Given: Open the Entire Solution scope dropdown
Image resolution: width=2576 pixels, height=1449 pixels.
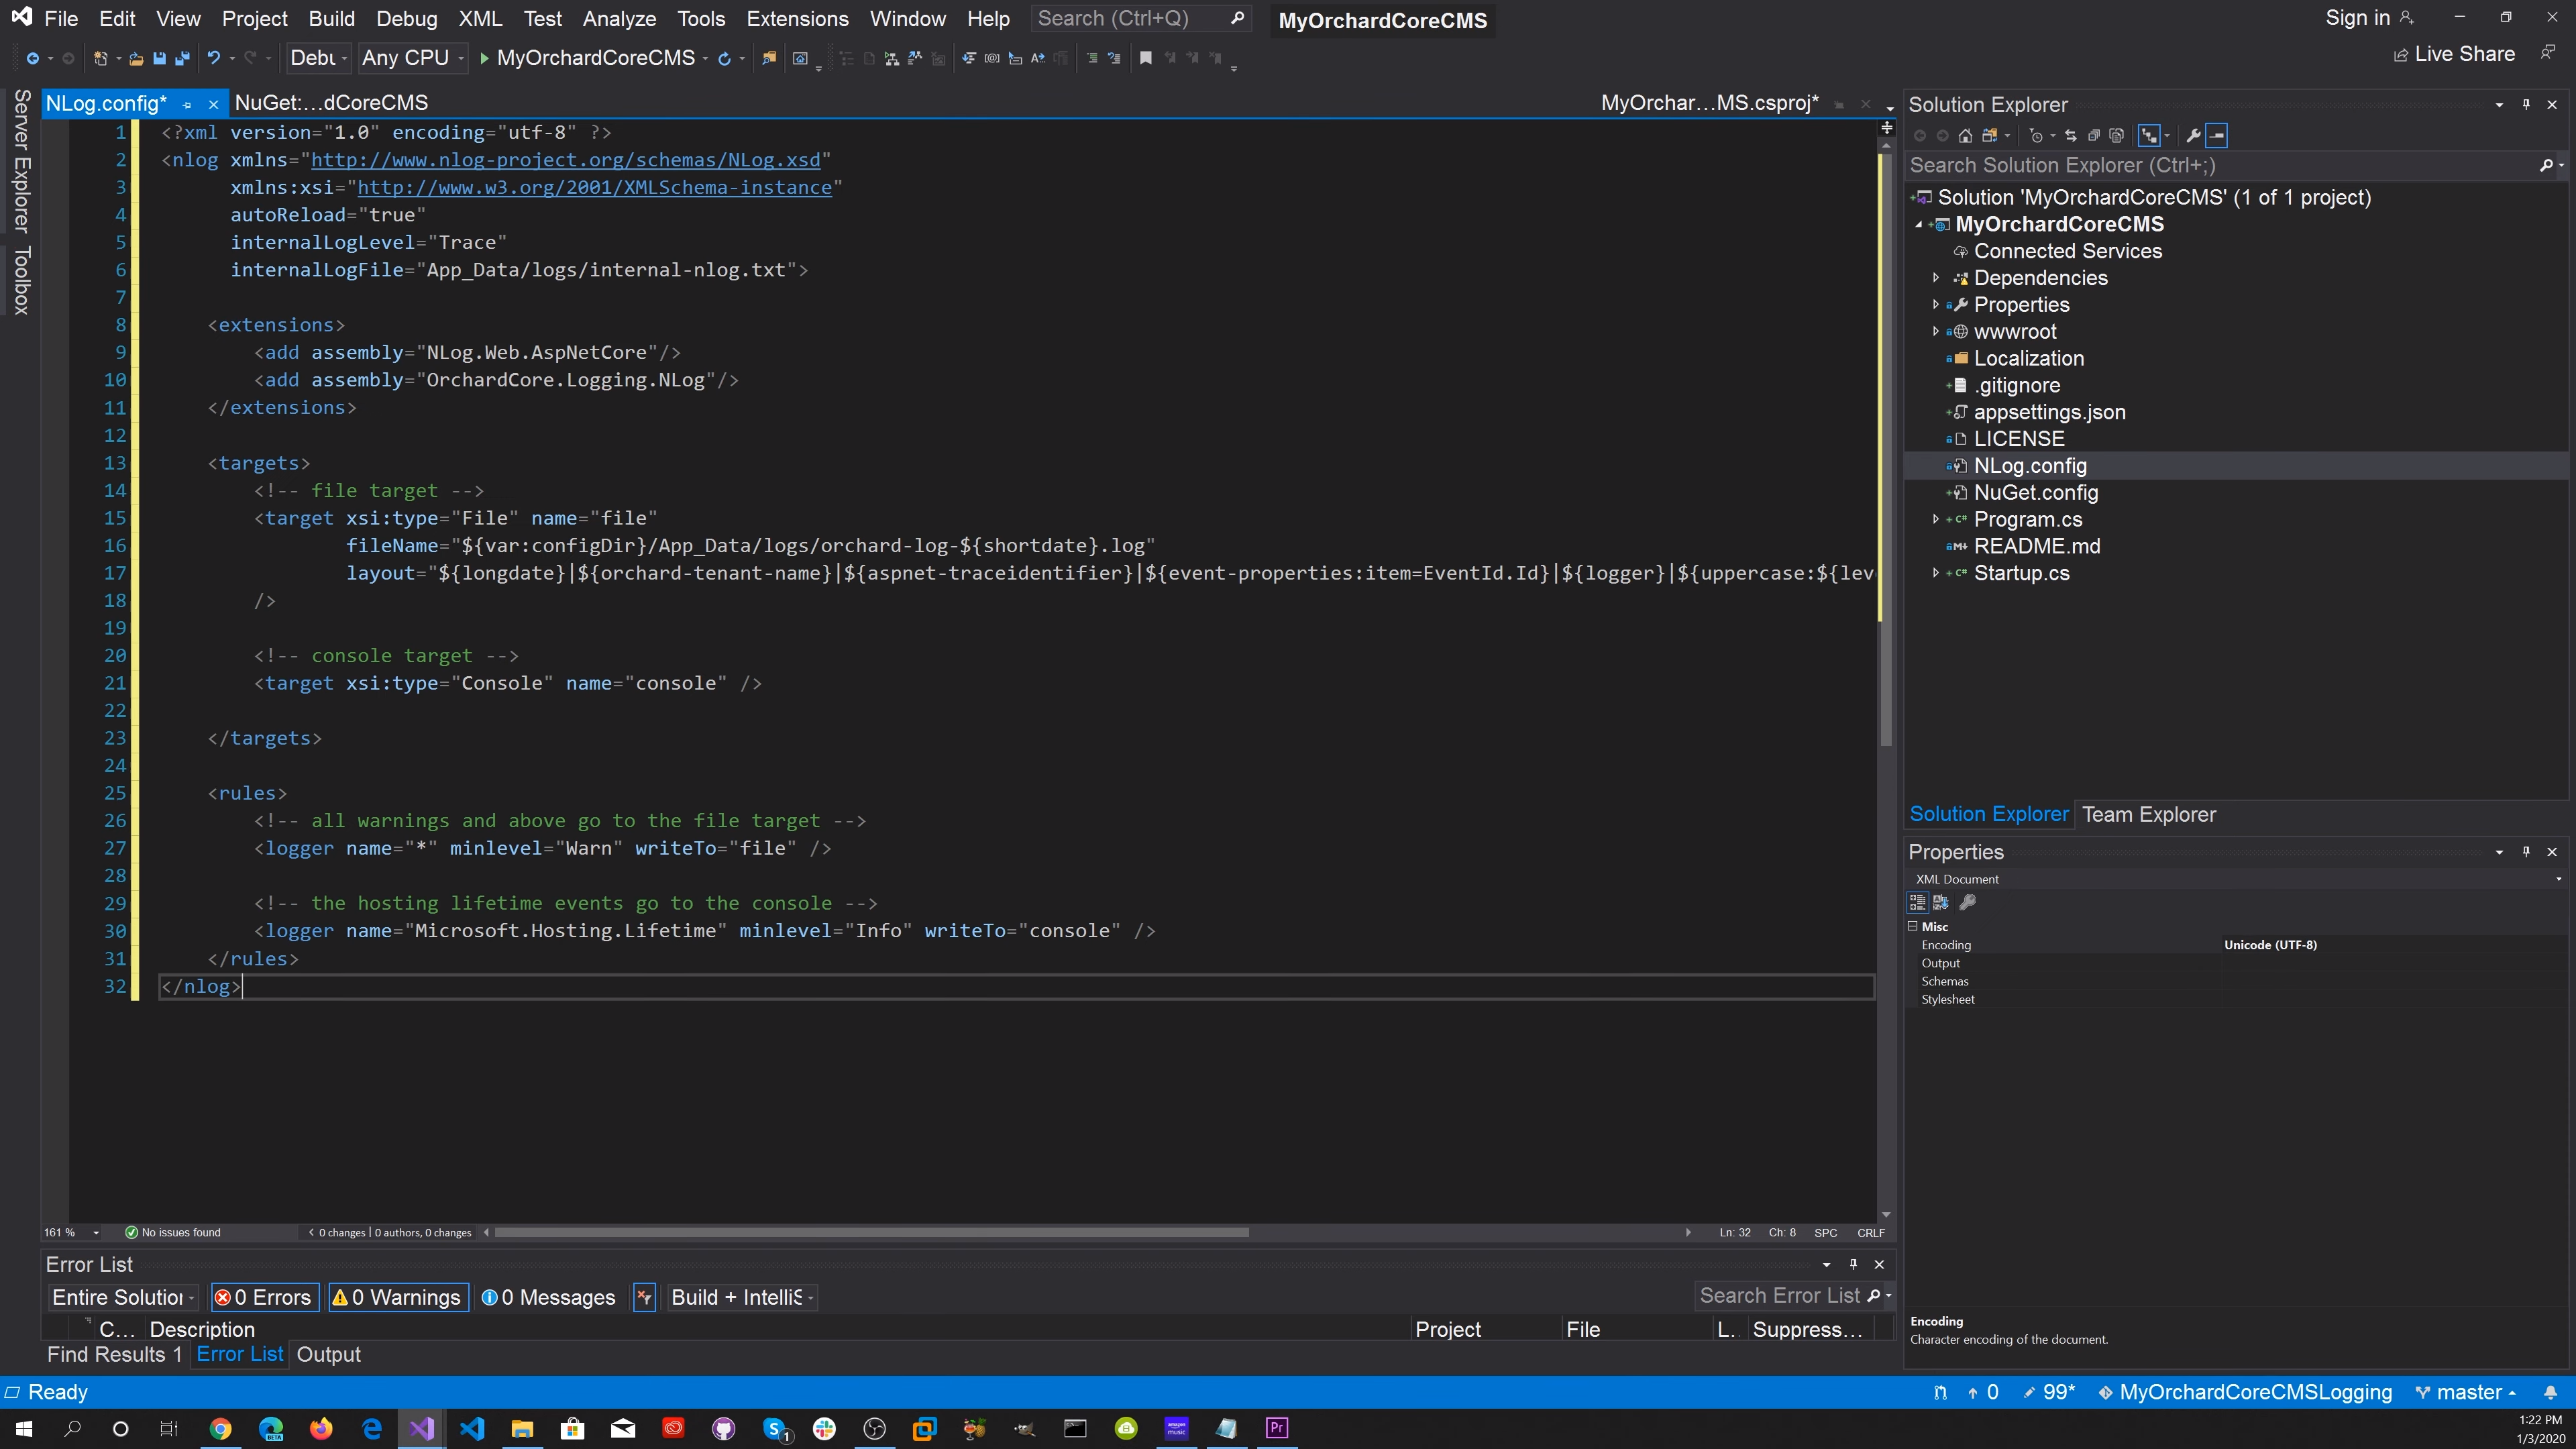Looking at the screenshot, I should click(x=123, y=1297).
